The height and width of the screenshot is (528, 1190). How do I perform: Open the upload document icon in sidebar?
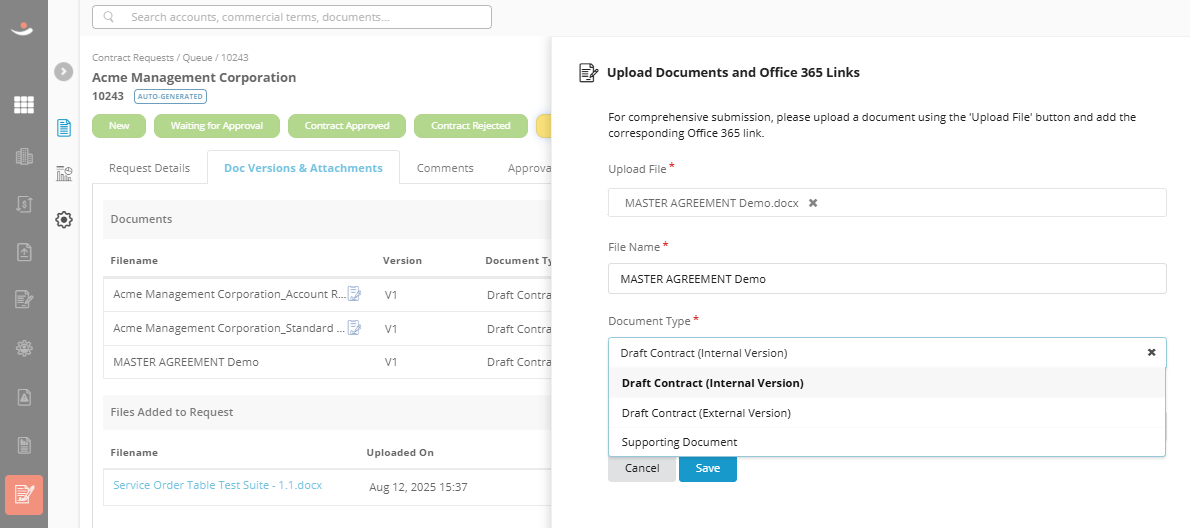tap(24, 252)
